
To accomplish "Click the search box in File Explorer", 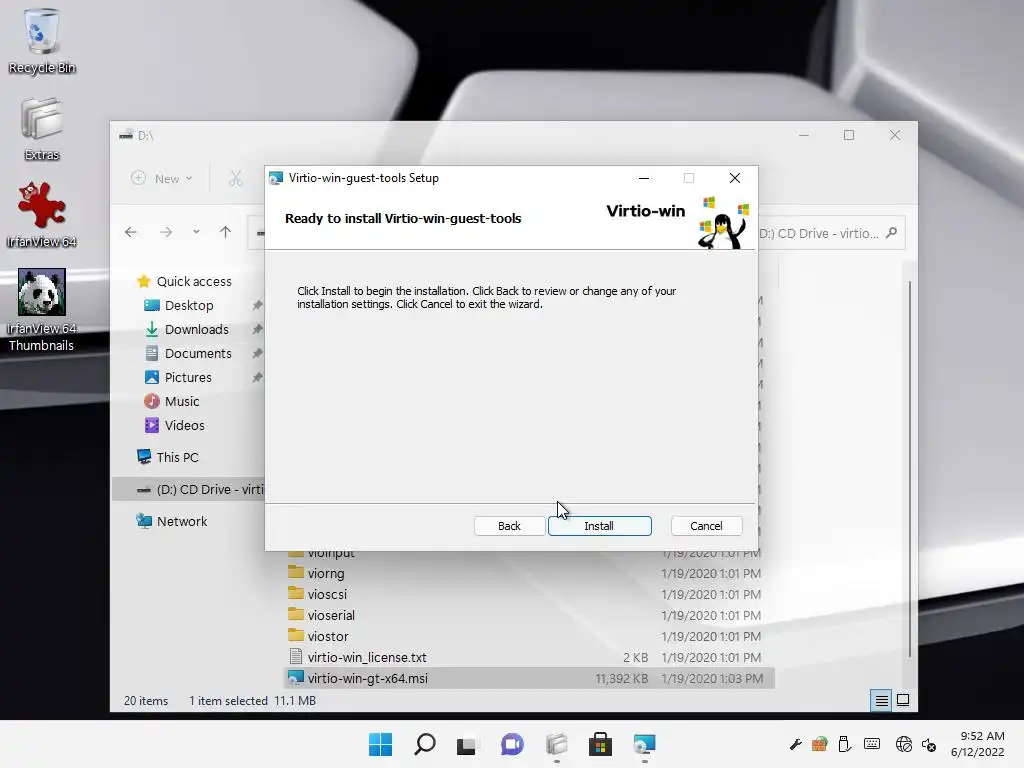I will click(x=831, y=233).
